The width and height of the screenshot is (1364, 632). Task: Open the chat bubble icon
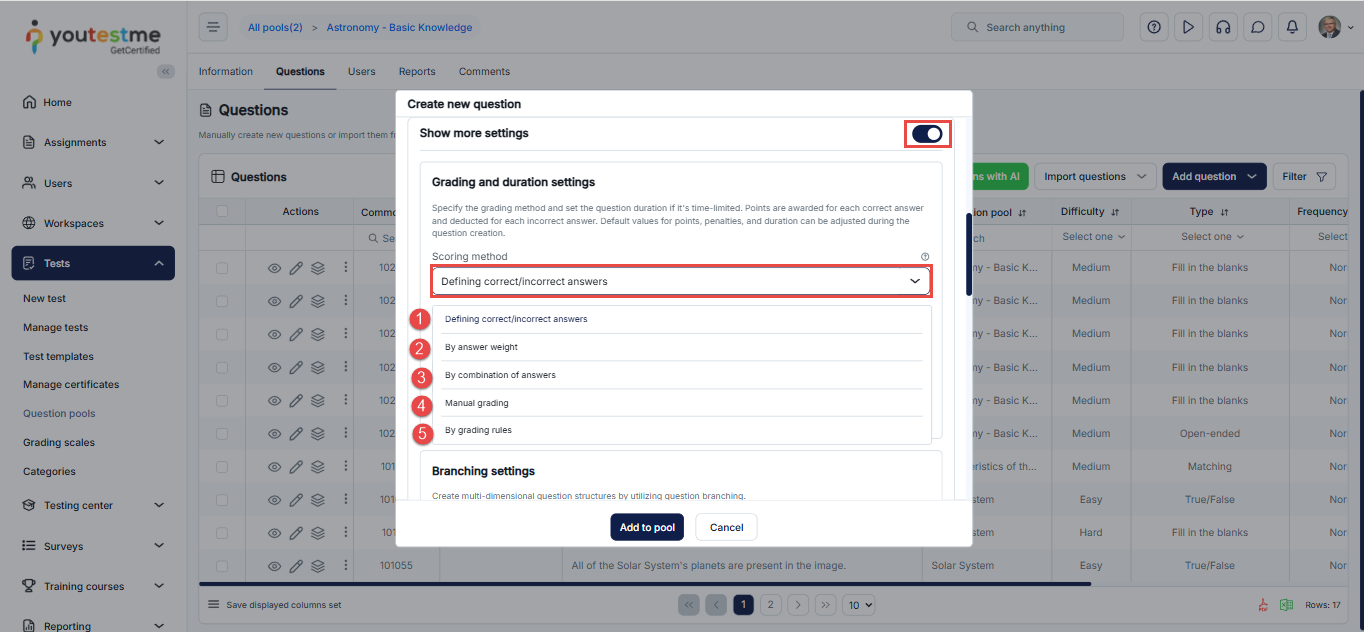click(1257, 27)
